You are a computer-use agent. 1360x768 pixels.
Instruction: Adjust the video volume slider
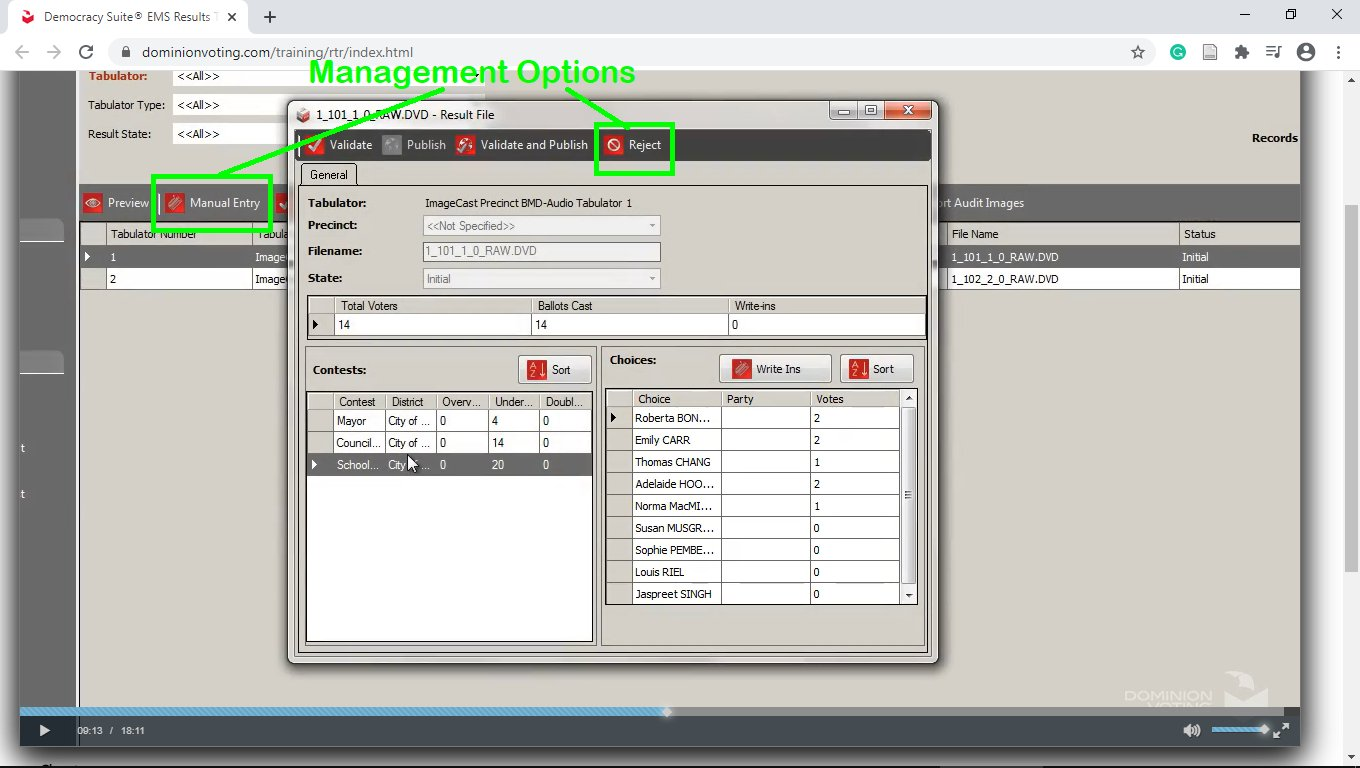click(1240, 729)
